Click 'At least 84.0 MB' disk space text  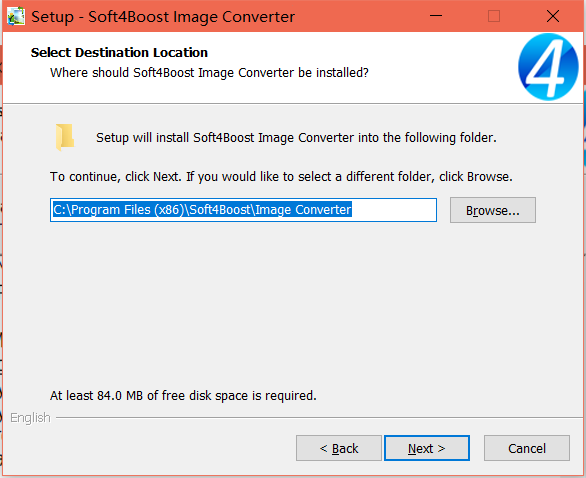pyautogui.click(x=183, y=395)
